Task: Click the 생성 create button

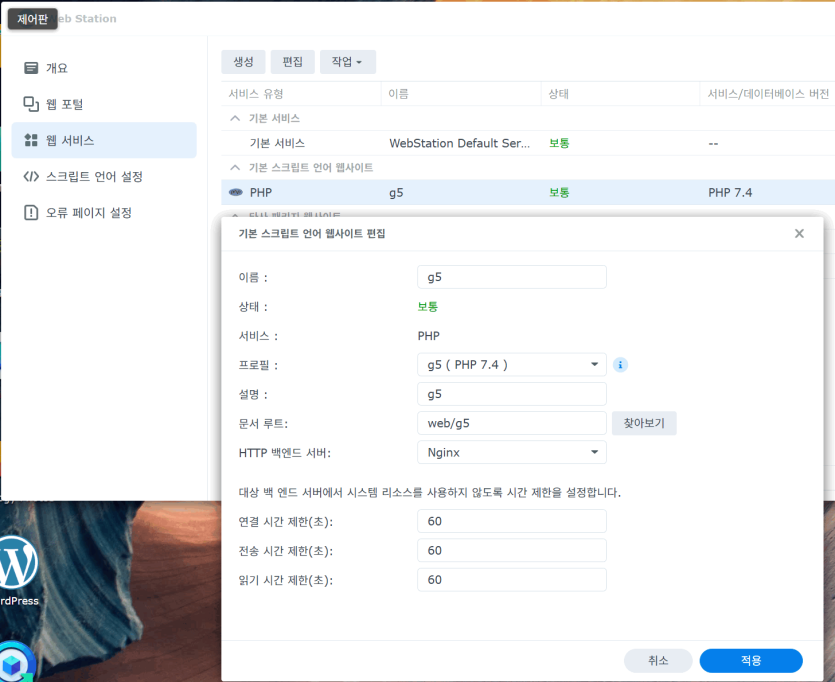Action: pos(243,62)
